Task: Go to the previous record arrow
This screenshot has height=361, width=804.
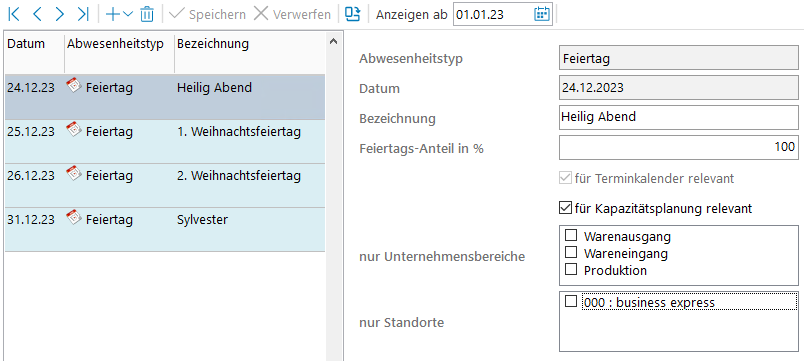Action: (36, 14)
